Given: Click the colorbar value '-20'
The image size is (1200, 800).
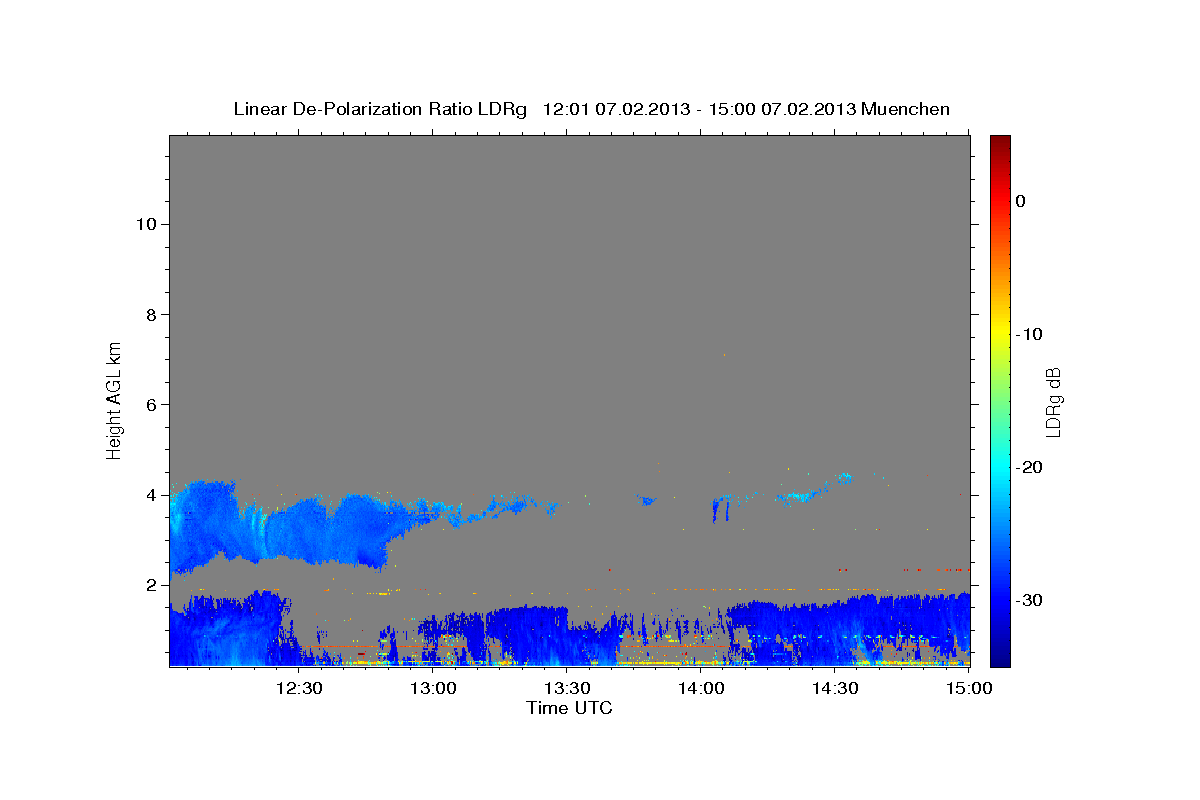Looking at the screenshot, I should click(1030, 467).
